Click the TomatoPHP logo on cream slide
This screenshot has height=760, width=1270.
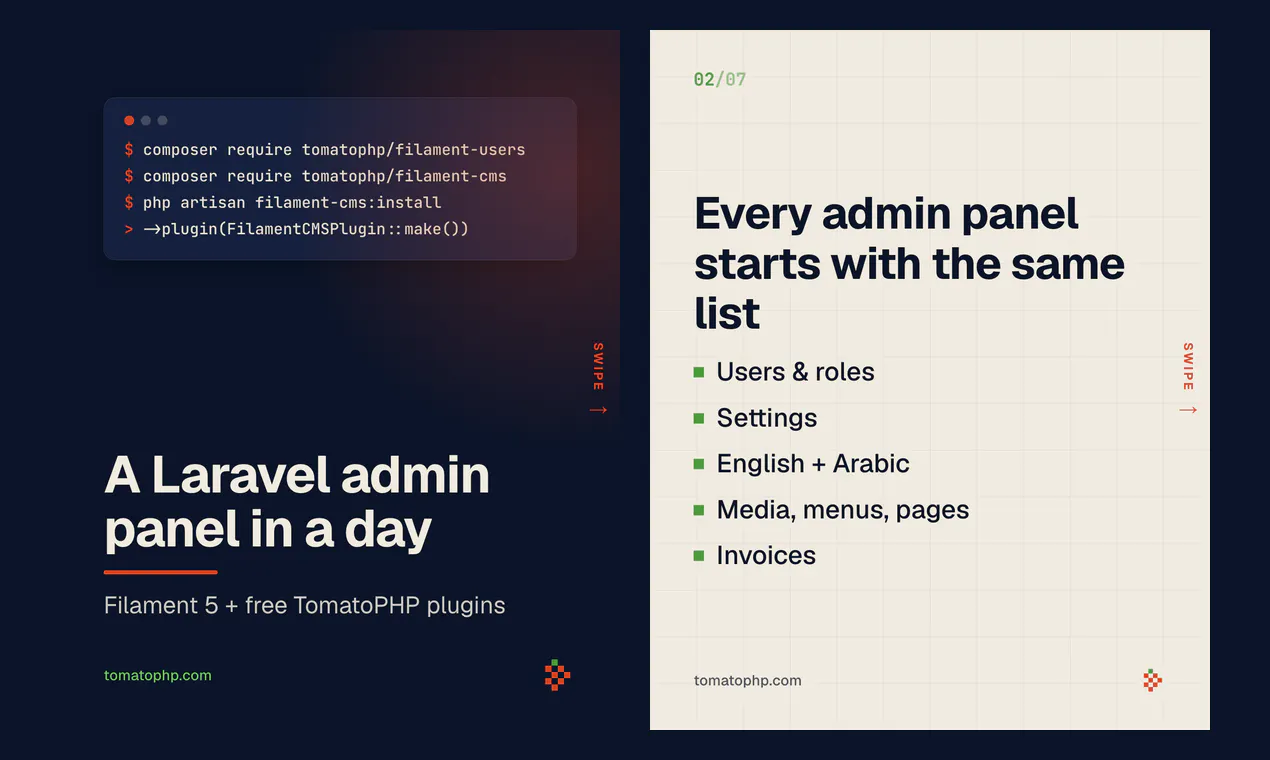(1152, 680)
